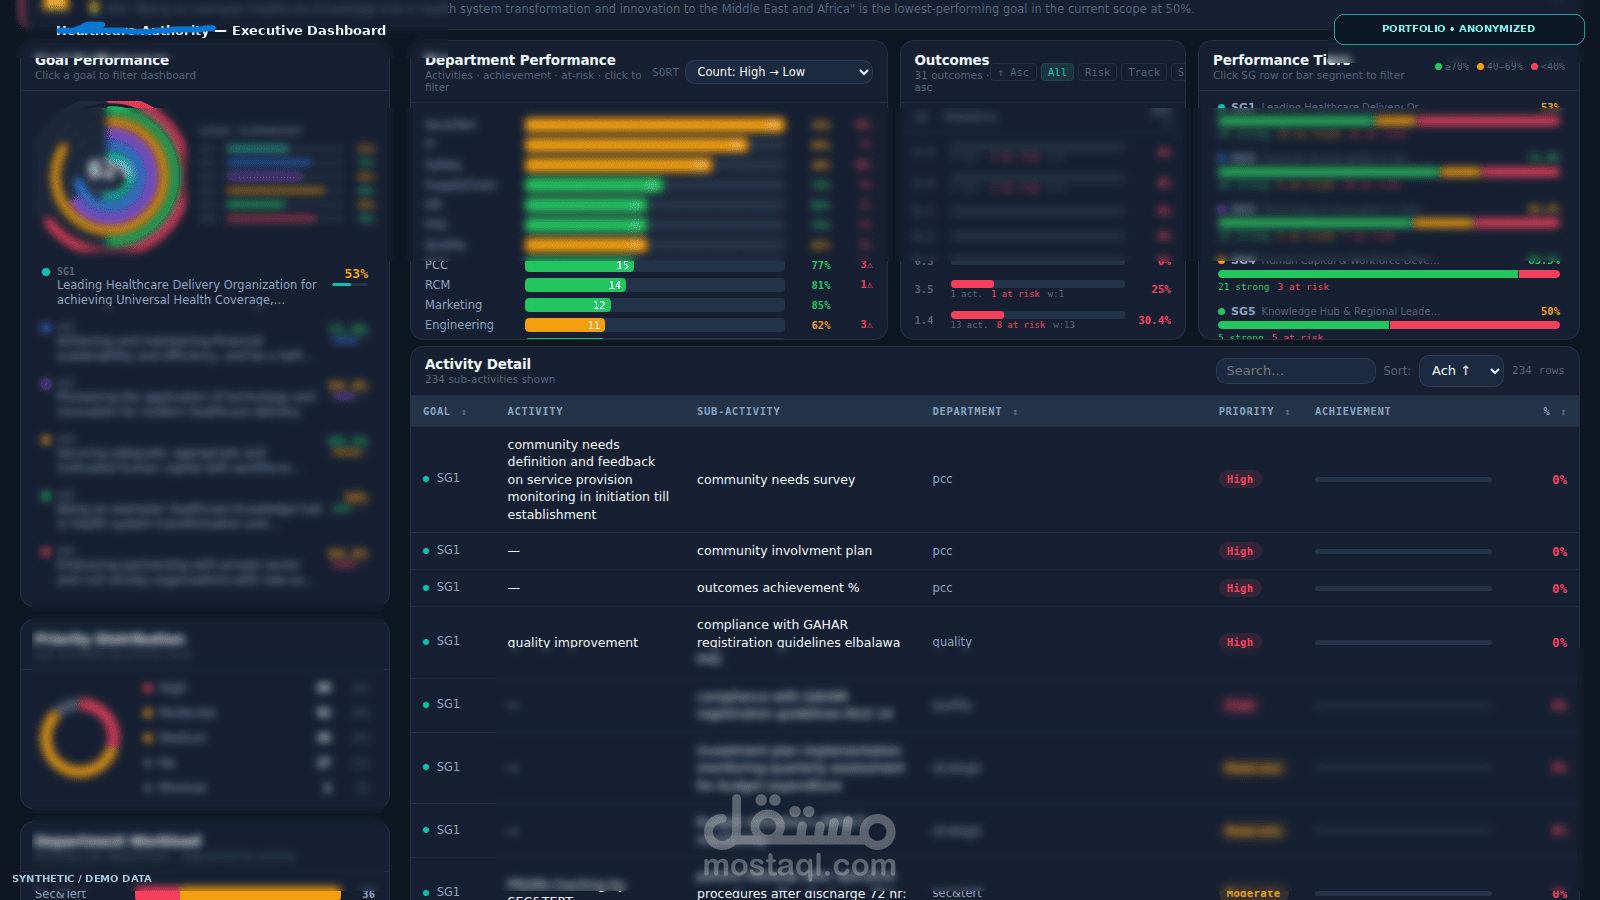Toggle the Asc sort order in Outcomes
The image size is (1600, 900).
[x=1014, y=72]
